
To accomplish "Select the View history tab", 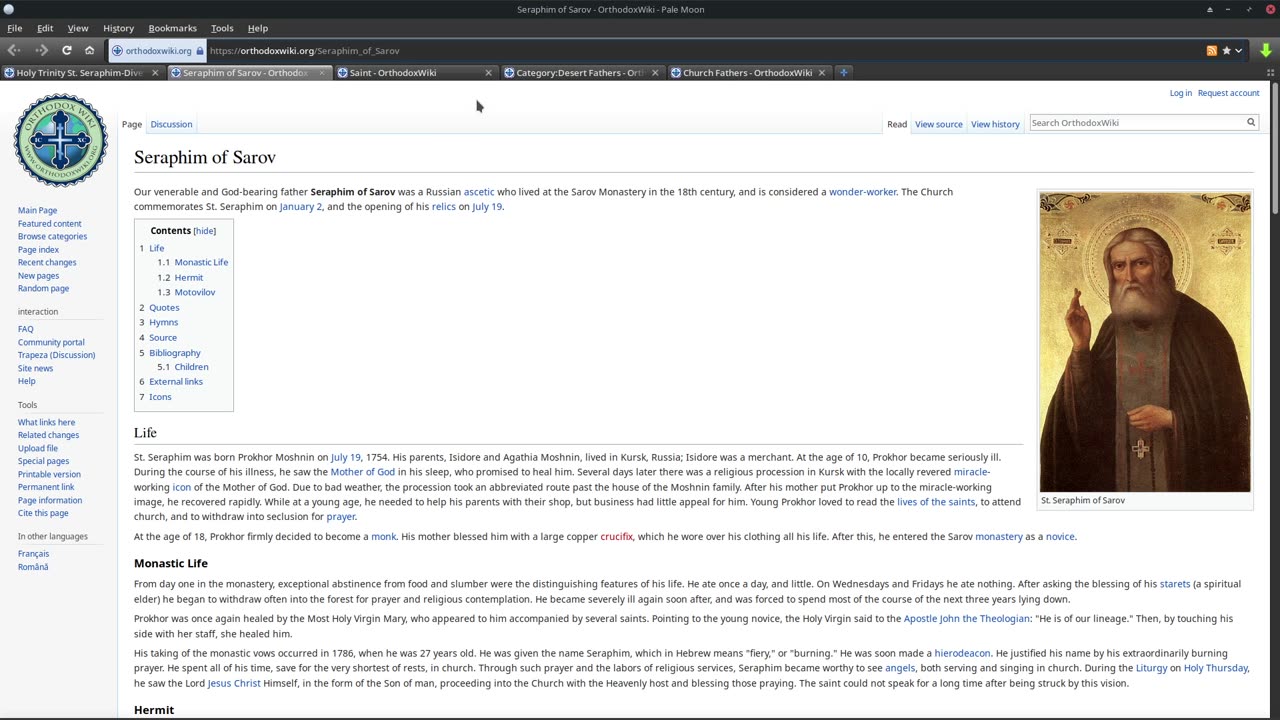I will click(995, 124).
